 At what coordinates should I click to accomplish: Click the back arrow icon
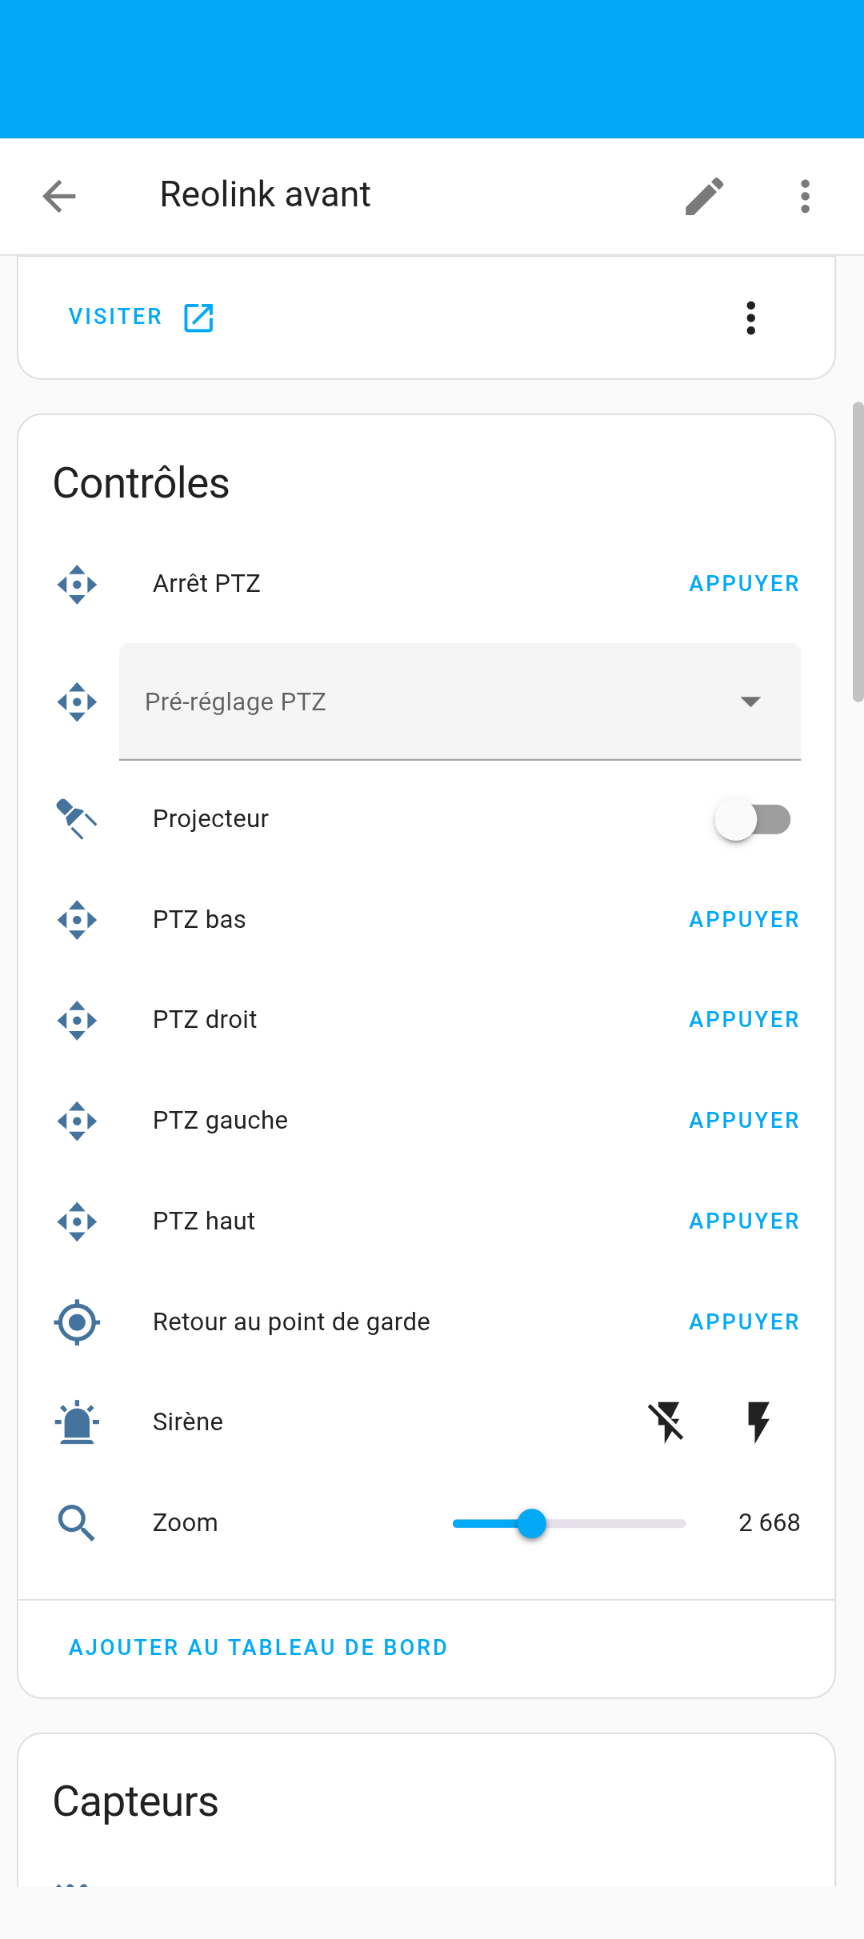(x=59, y=196)
